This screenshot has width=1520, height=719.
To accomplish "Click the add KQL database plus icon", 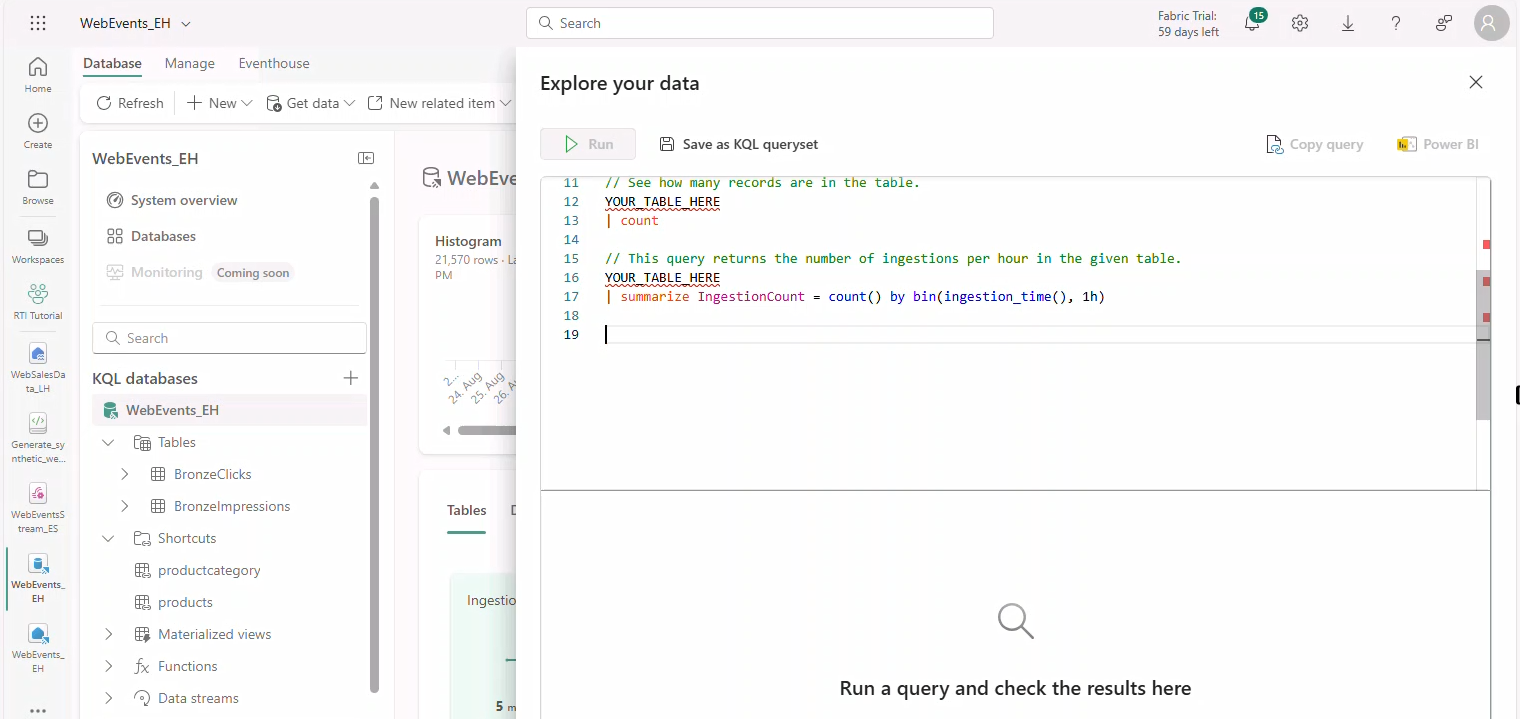I will (351, 378).
